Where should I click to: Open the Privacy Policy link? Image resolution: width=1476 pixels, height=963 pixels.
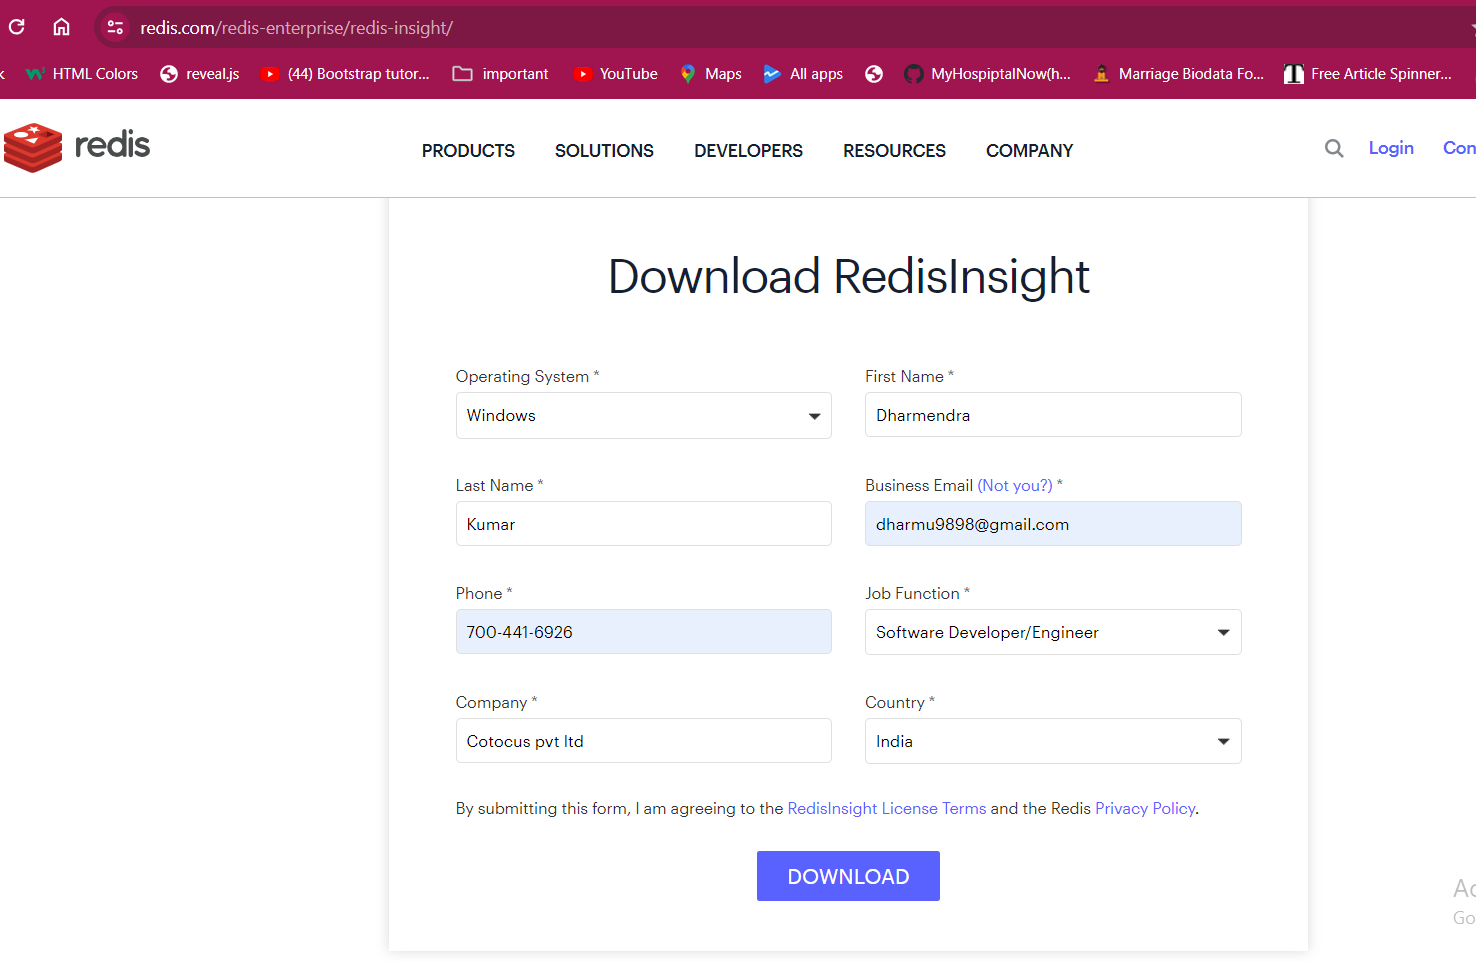click(1145, 808)
